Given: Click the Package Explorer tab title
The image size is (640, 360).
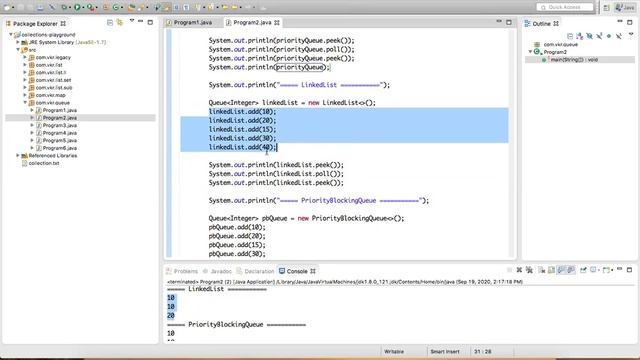Looking at the screenshot, I should [36, 24].
